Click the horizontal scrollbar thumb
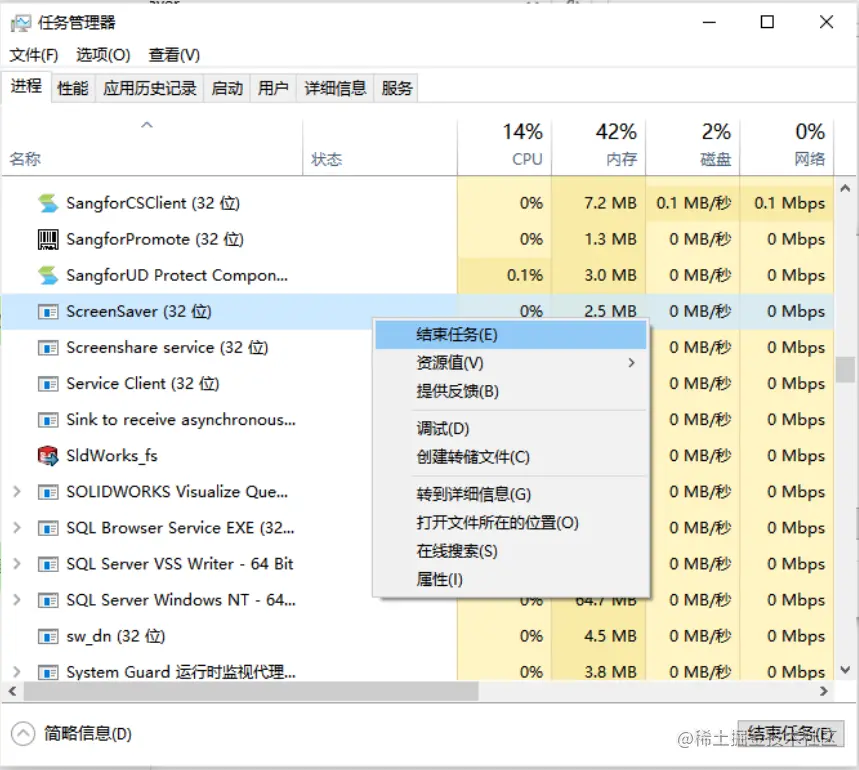859x770 pixels. [251, 691]
